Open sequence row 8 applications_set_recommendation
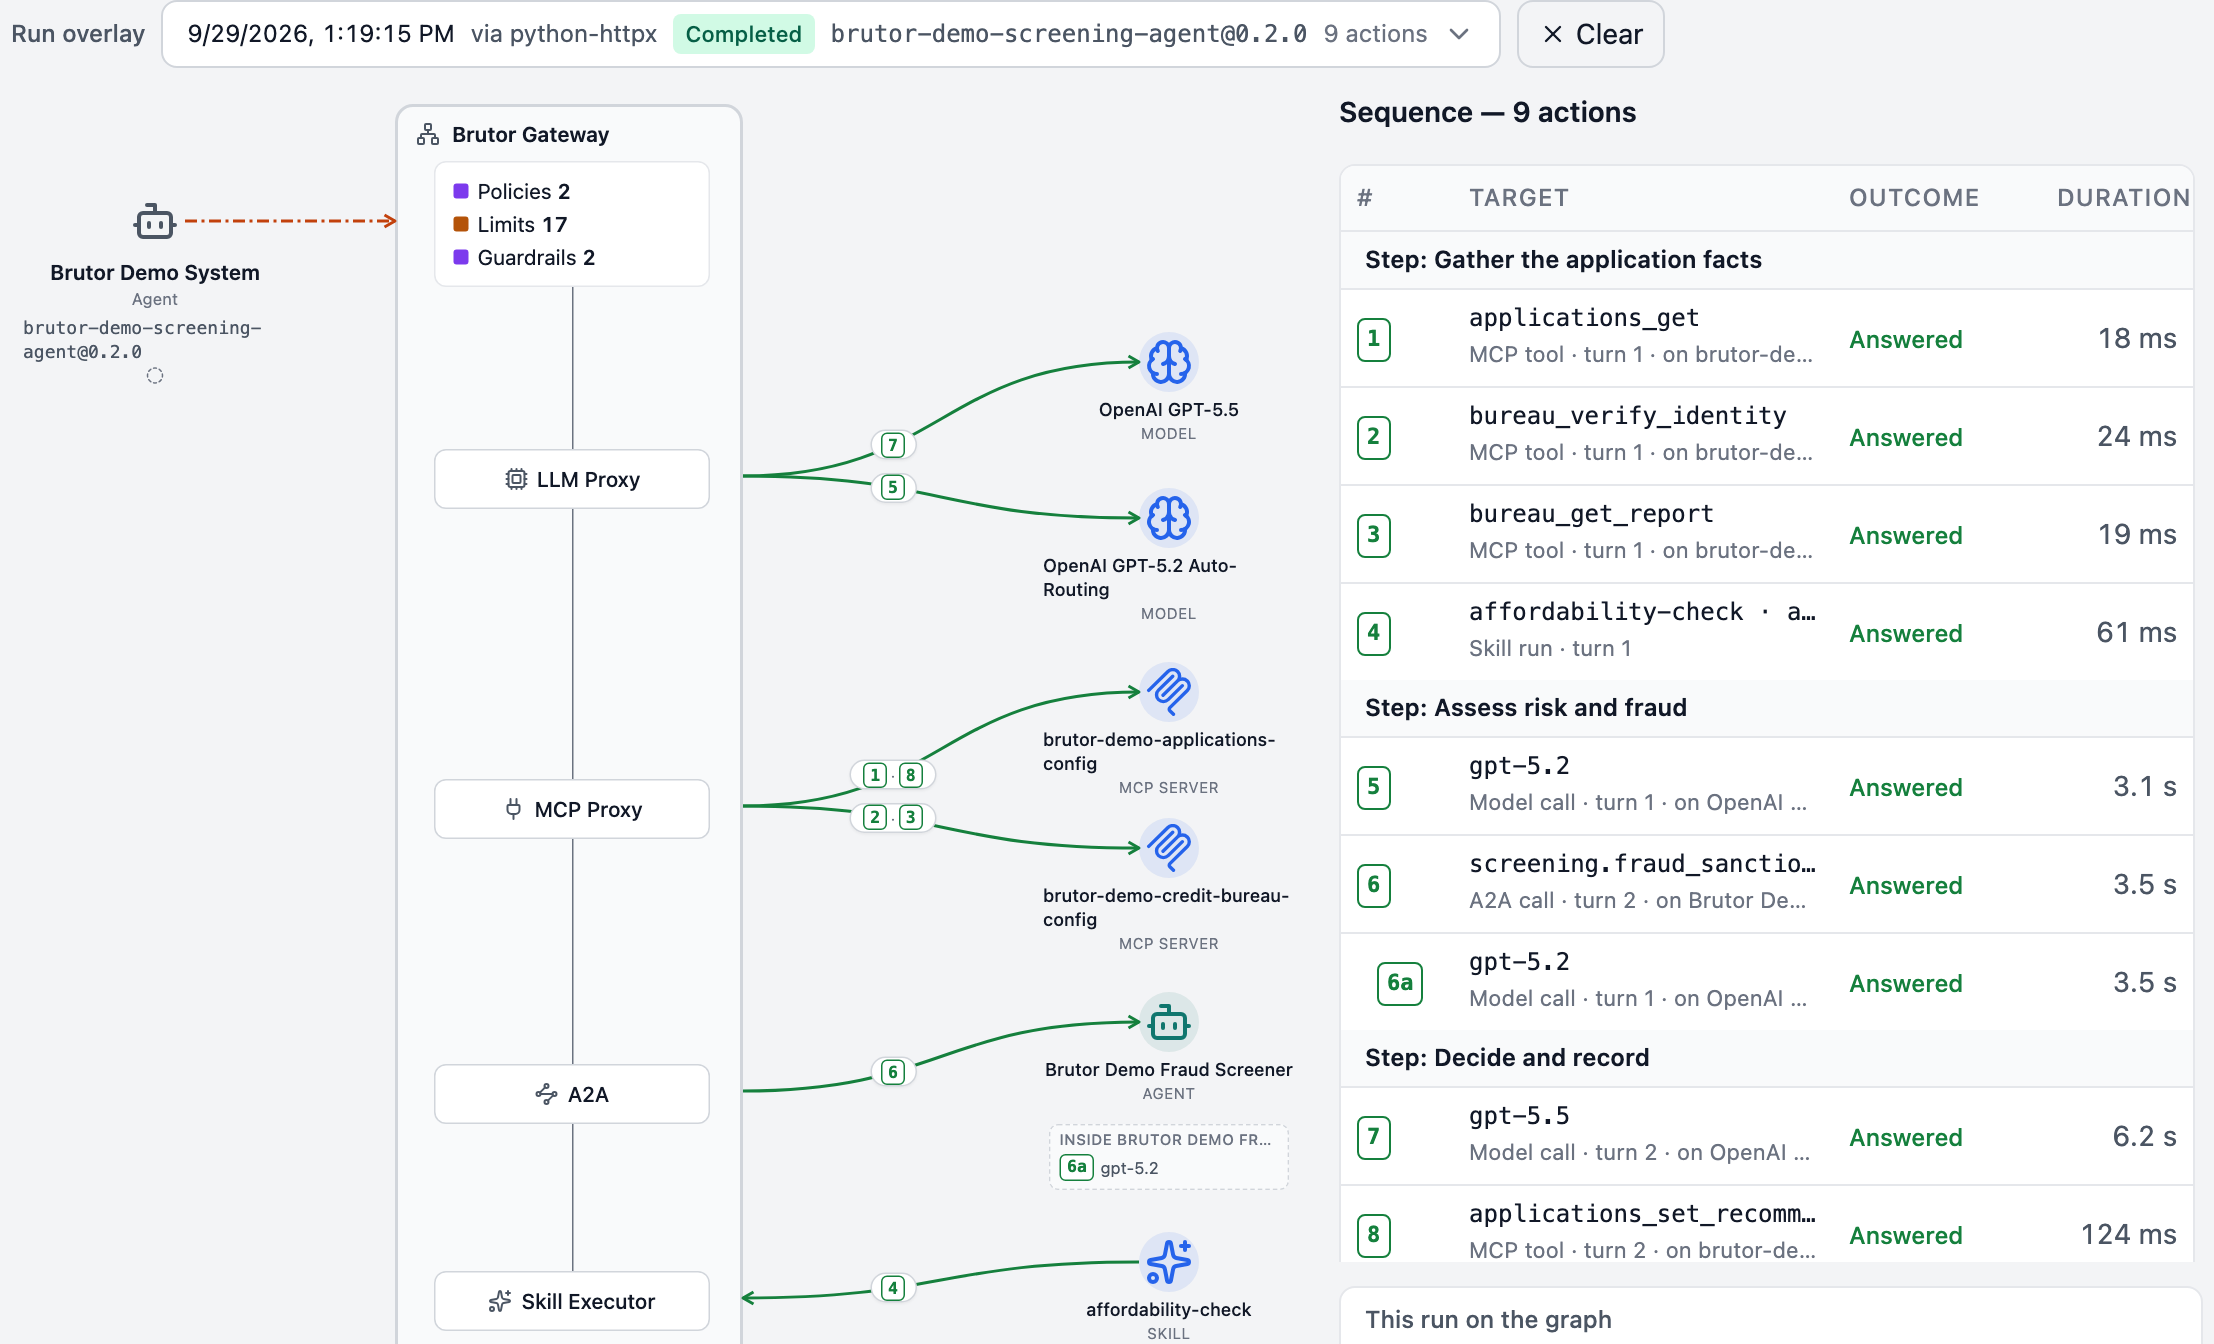Viewport: 2214px width, 1344px height. (1767, 1225)
